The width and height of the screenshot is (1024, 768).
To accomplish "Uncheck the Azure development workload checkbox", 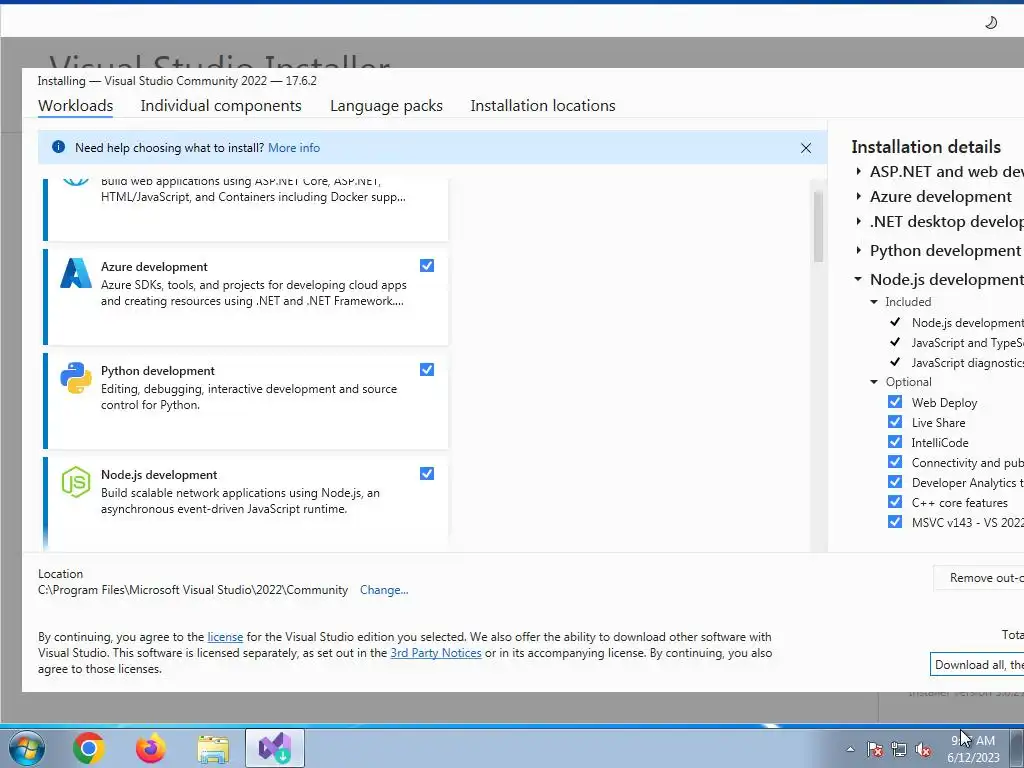I will [x=427, y=266].
